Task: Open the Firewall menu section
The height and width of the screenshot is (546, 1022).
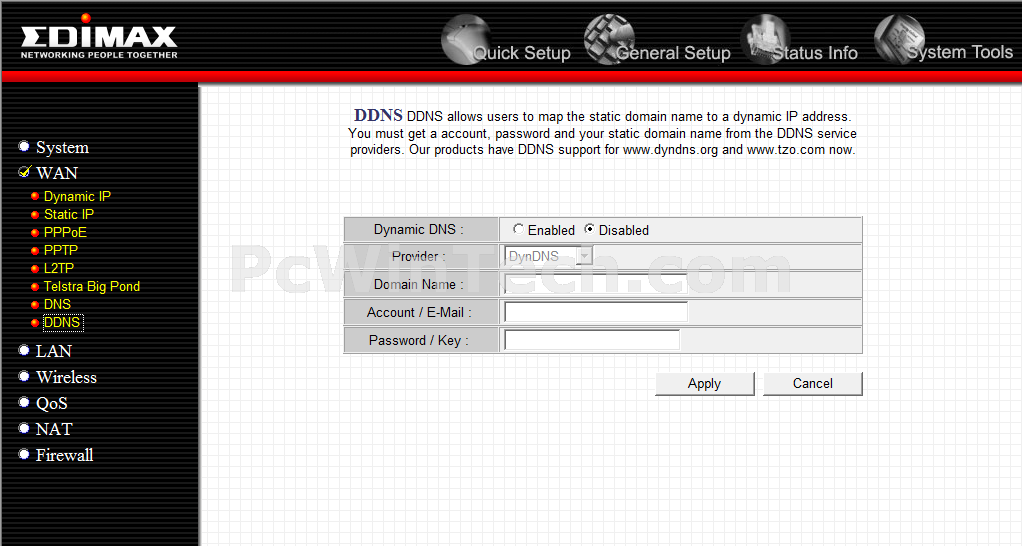Action: click(65, 455)
